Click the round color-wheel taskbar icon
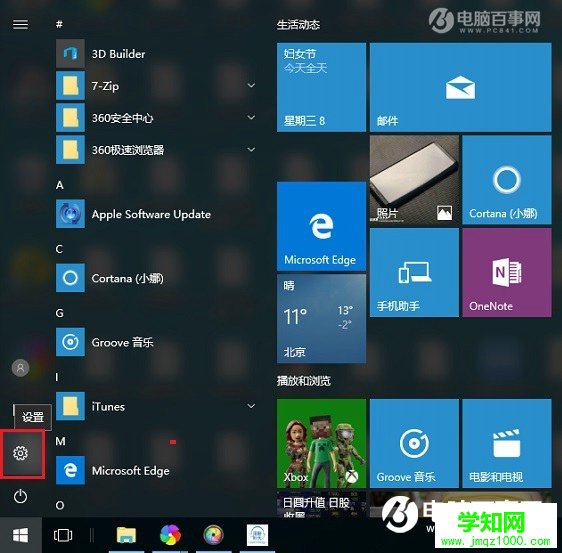562x553 pixels. pyautogui.click(x=214, y=535)
